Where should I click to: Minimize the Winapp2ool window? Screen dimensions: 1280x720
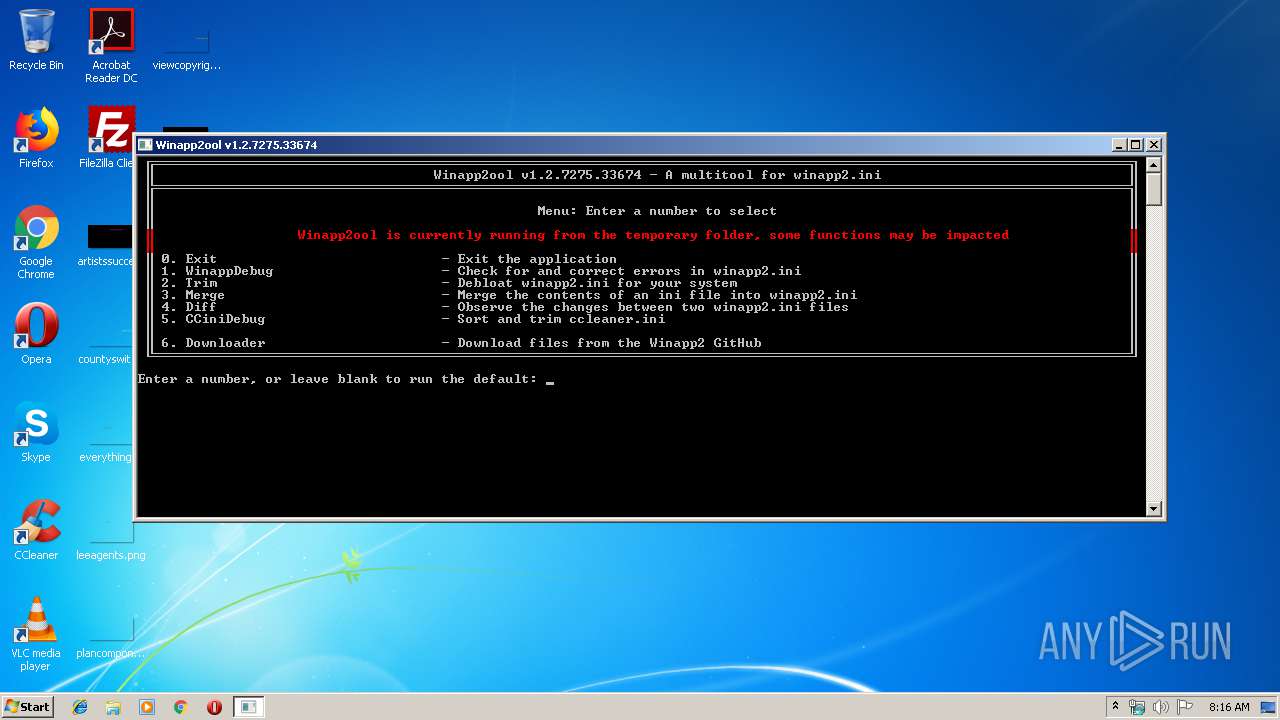[x=1120, y=145]
